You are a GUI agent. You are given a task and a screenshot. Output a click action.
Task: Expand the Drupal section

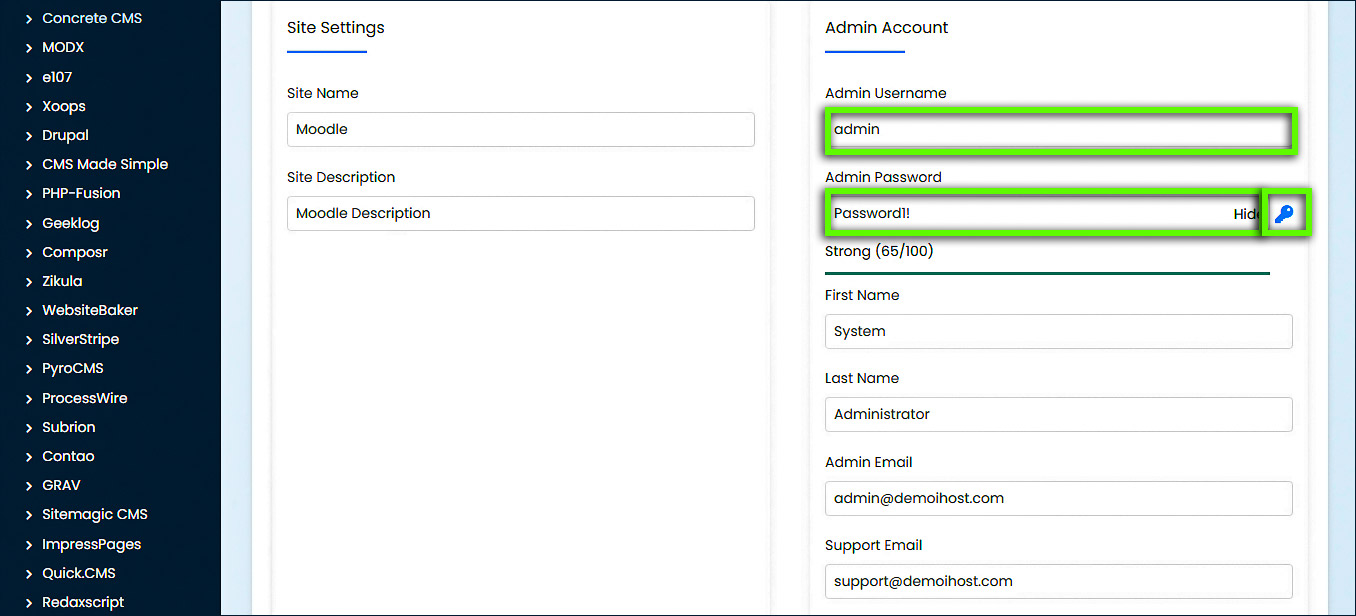coord(28,135)
